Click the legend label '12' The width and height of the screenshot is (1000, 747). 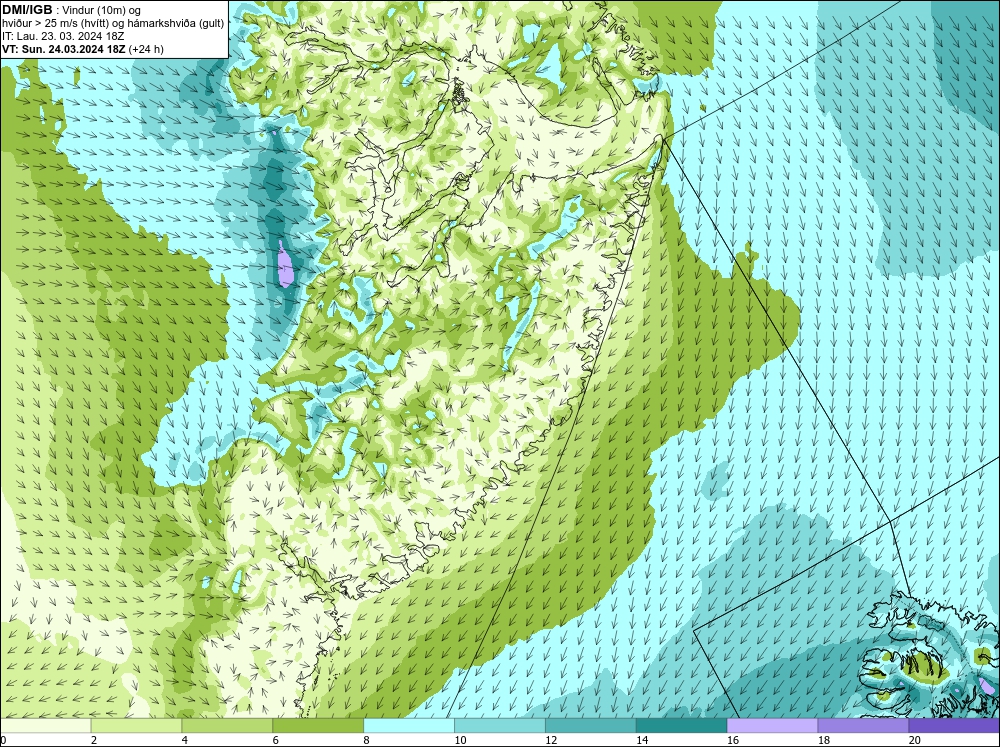(551, 740)
